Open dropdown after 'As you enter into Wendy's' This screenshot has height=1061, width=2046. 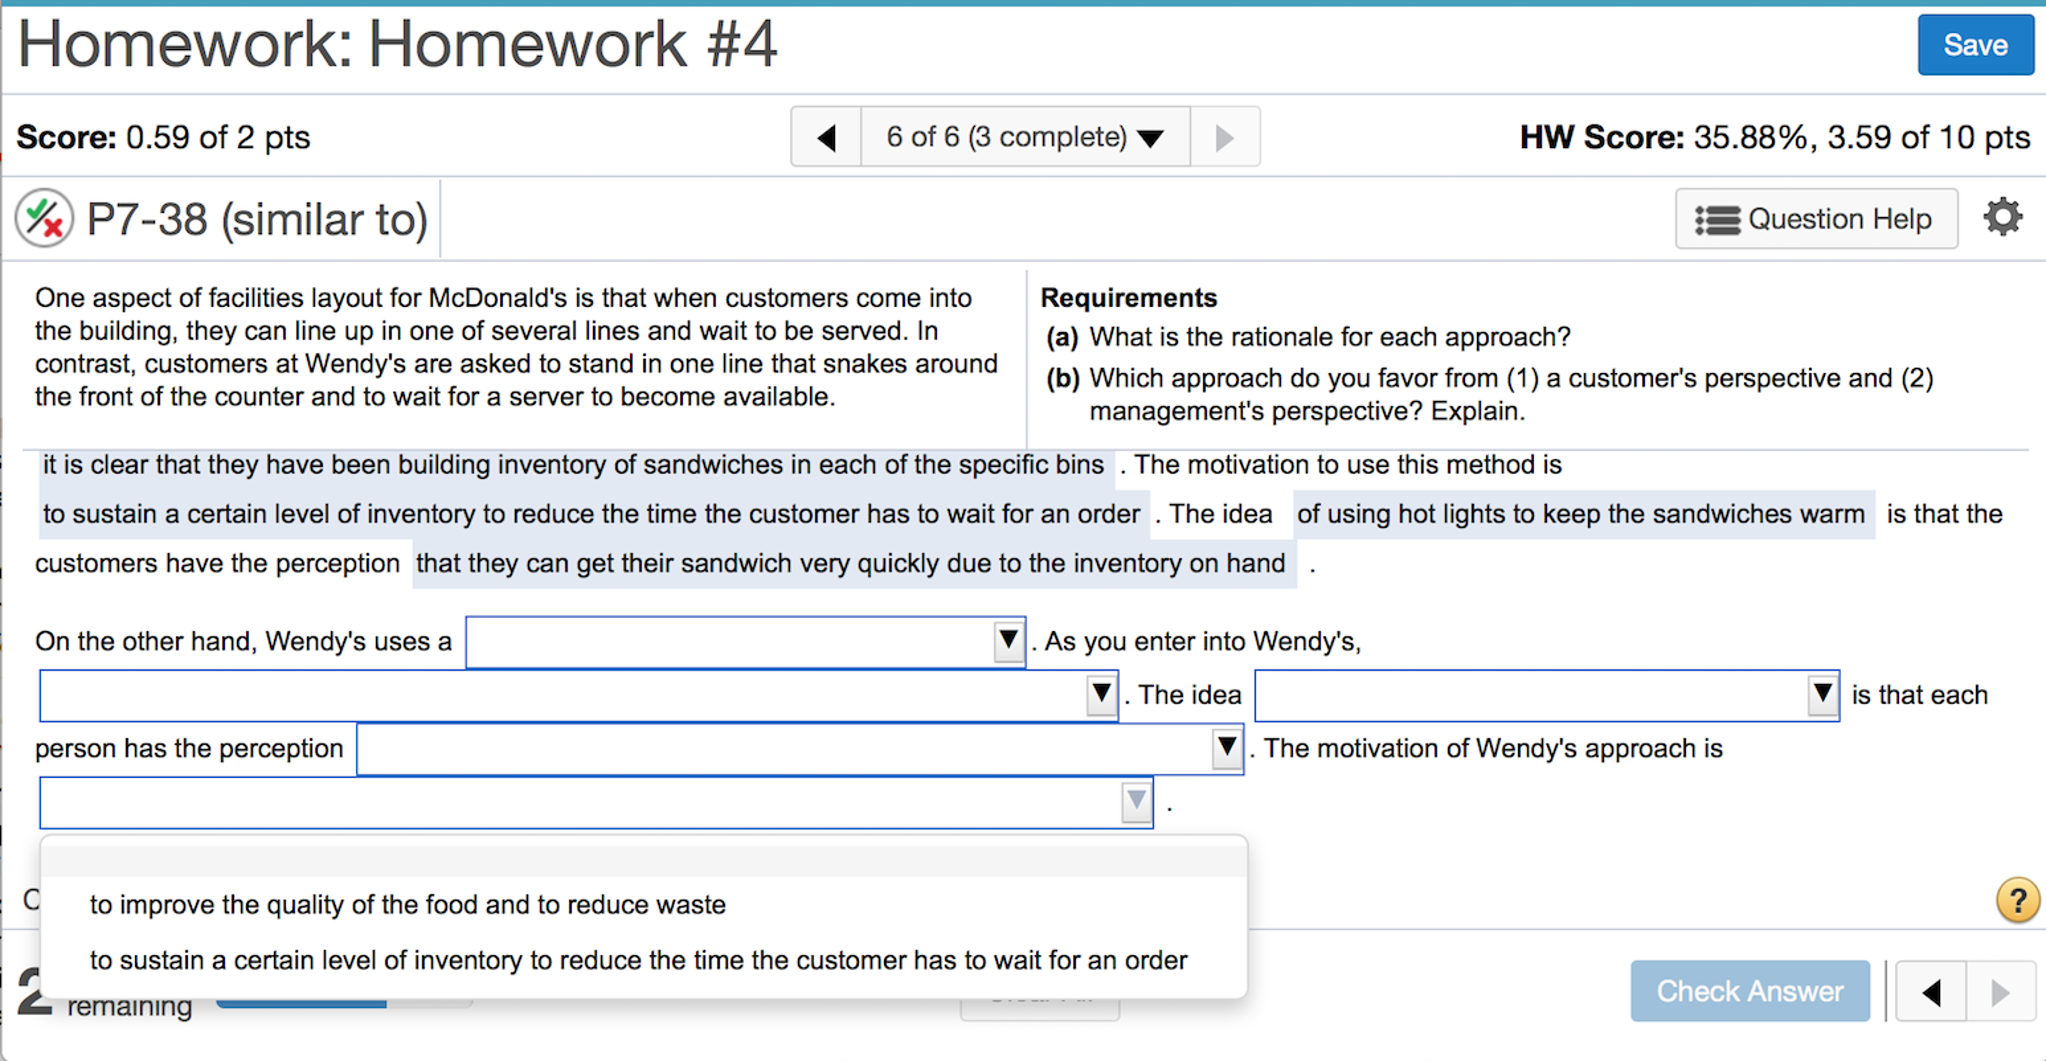point(578,695)
